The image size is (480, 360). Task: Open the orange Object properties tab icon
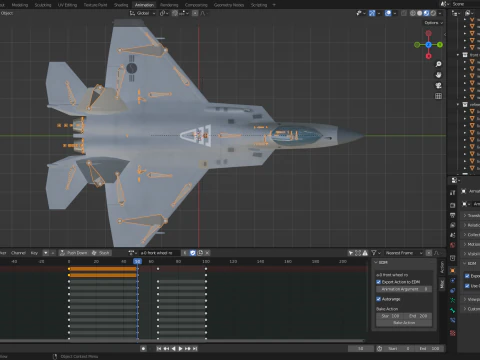(x=452, y=270)
